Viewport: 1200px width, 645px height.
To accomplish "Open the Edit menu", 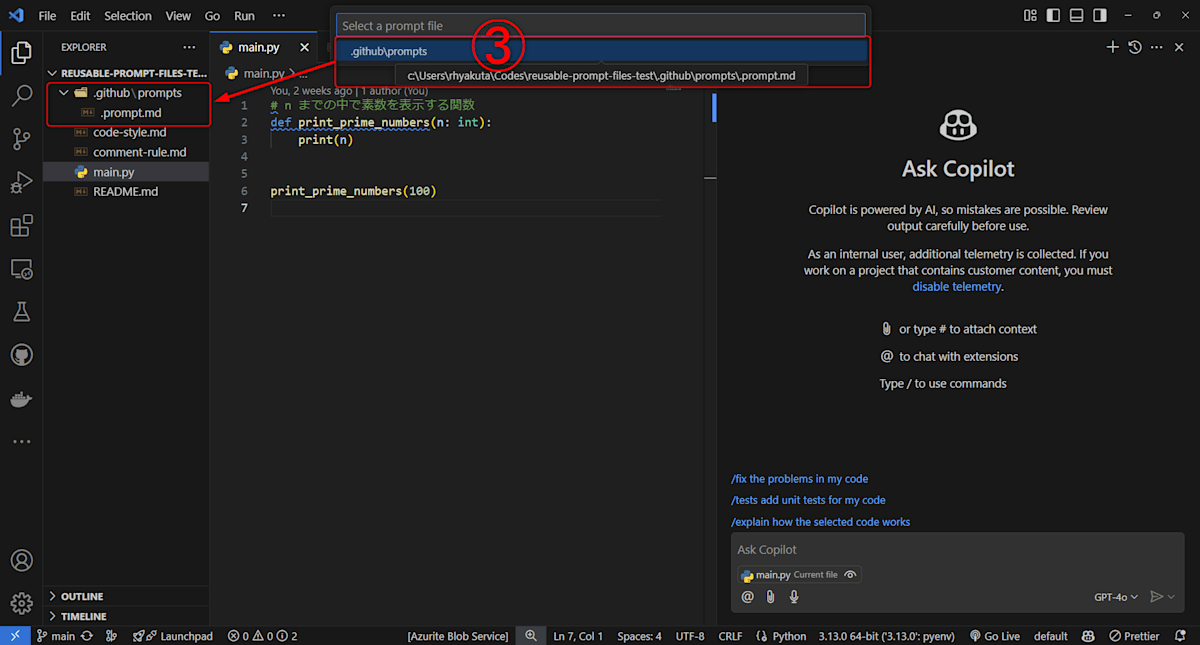I will pyautogui.click(x=80, y=16).
